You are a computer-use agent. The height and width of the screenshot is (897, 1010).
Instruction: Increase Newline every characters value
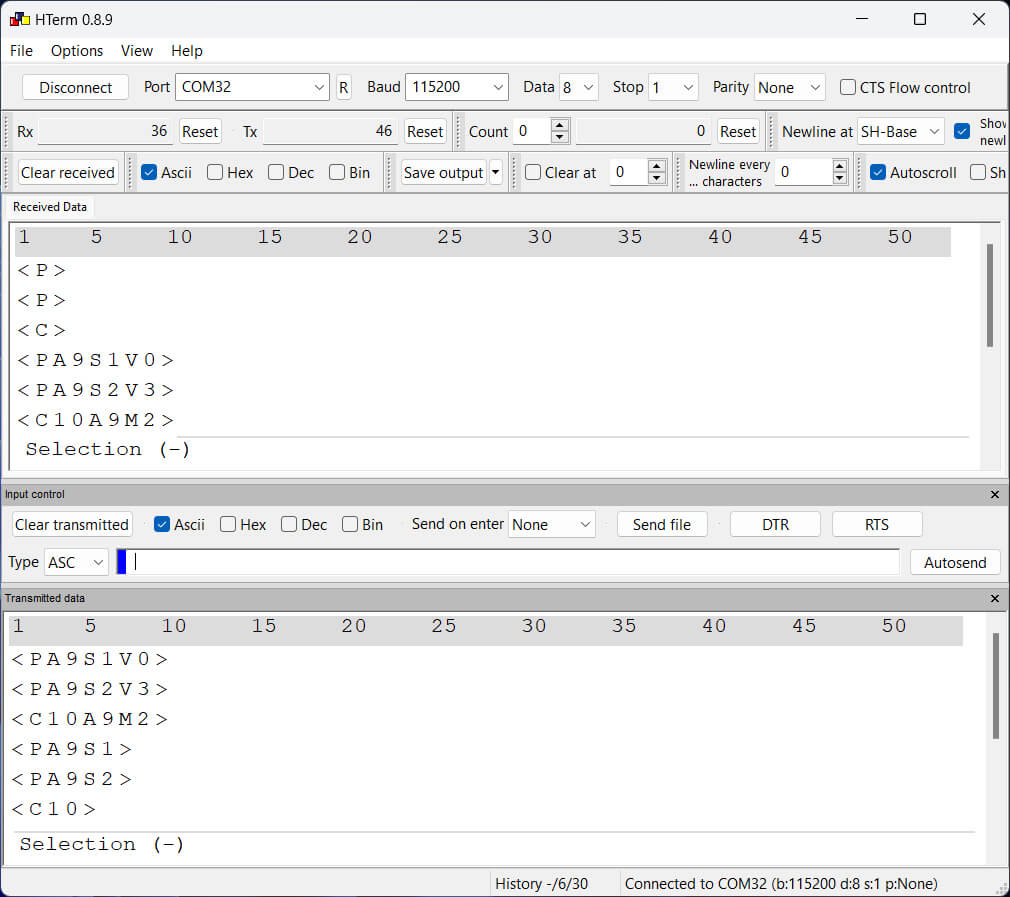coord(840,166)
